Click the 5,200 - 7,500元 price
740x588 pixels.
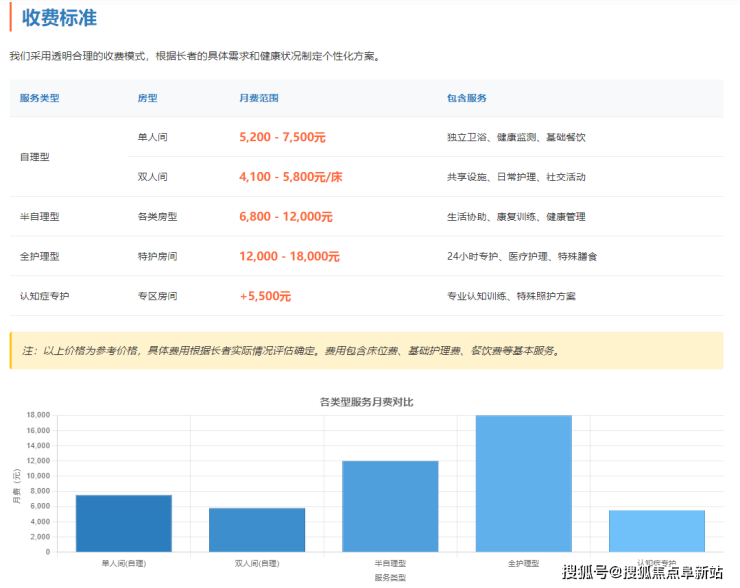coord(282,137)
